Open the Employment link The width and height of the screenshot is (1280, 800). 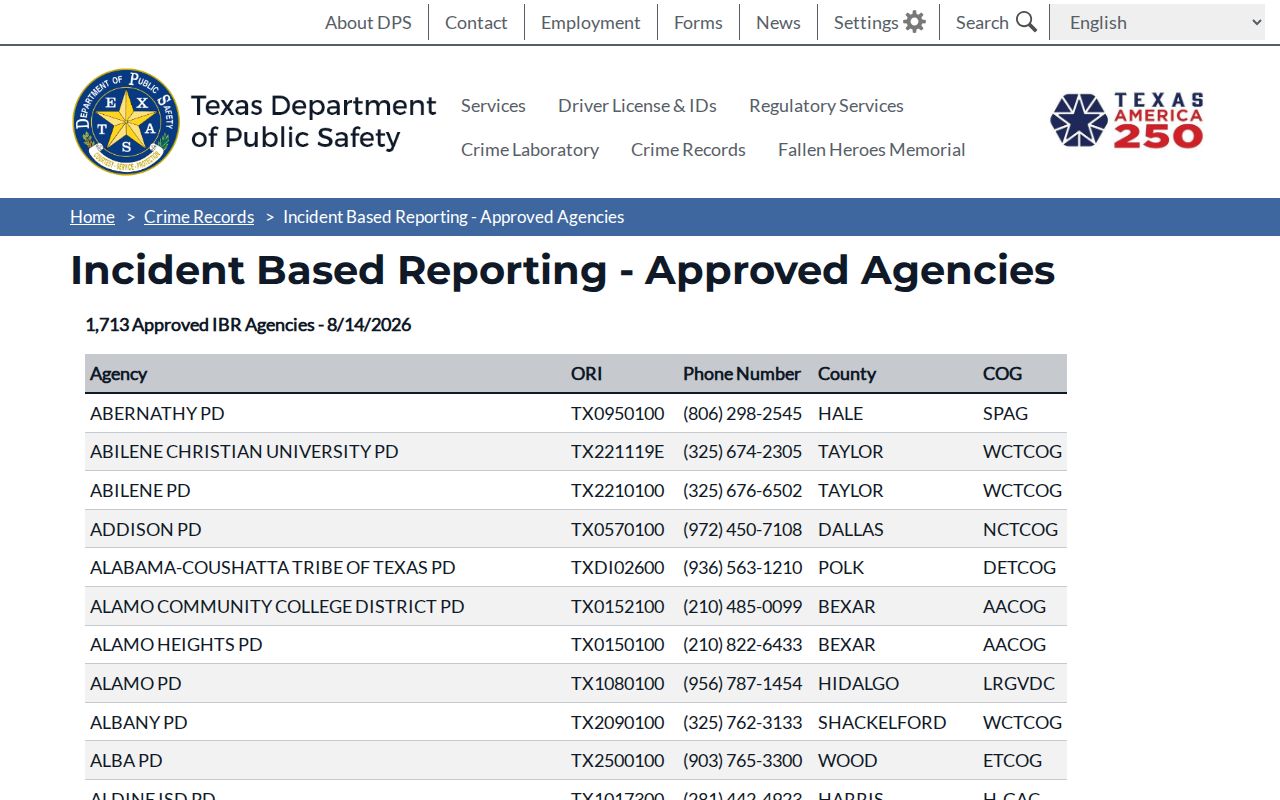pos(591,22)
